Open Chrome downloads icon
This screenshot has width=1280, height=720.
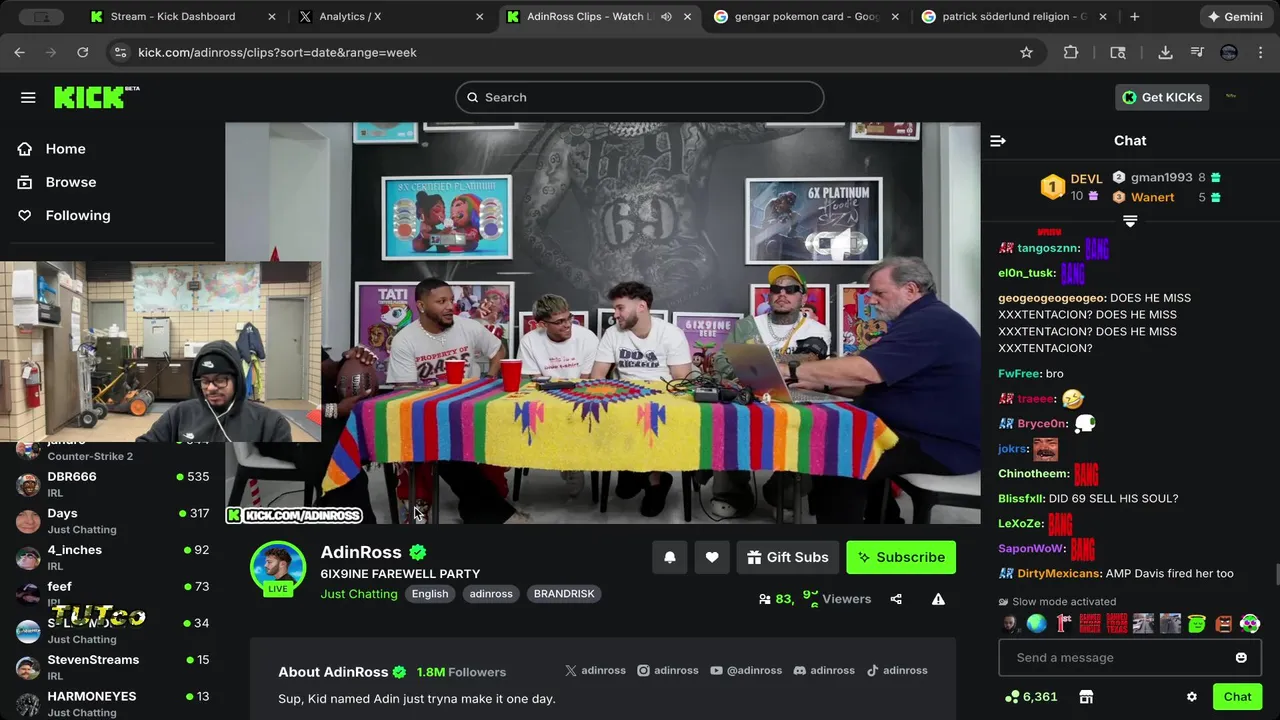click(x=1165, y=52)
